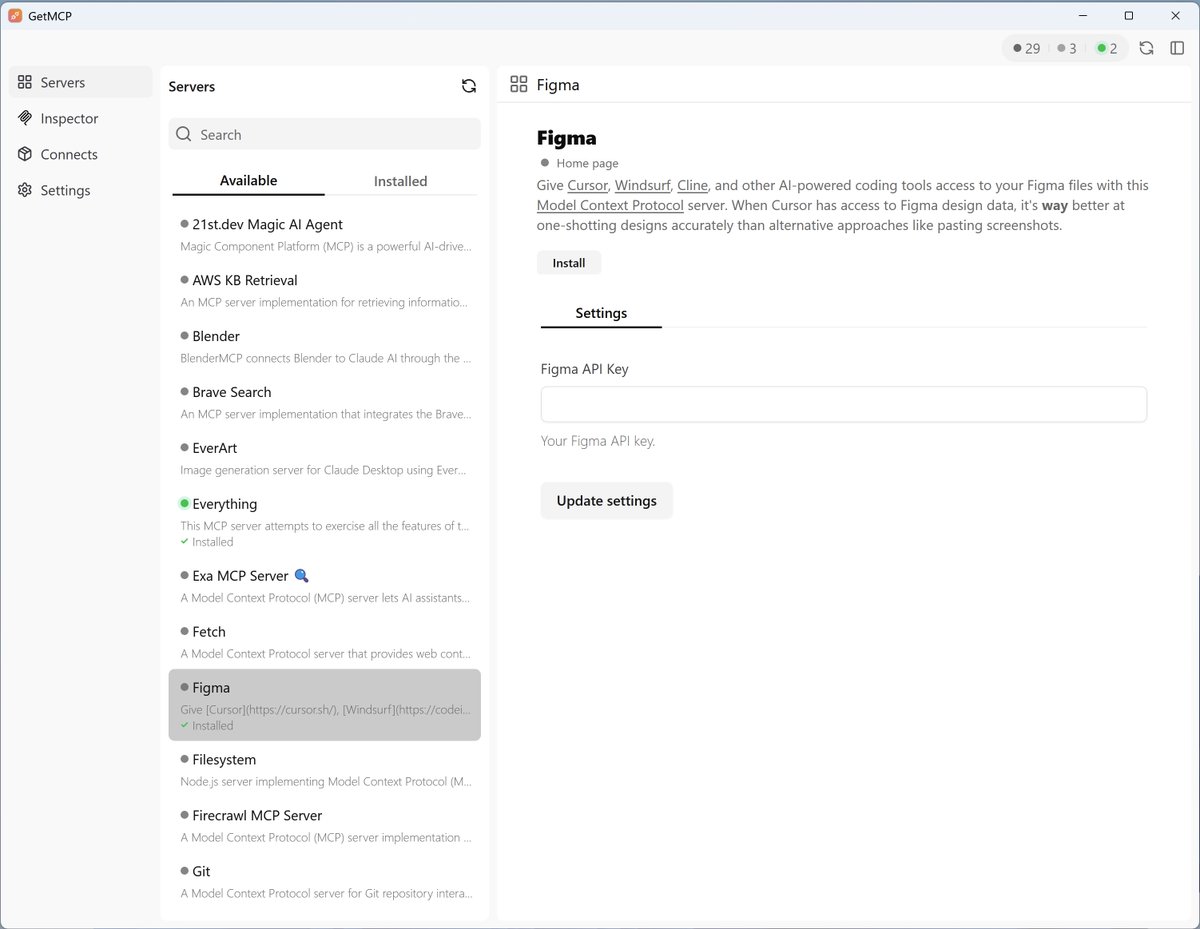Maximize the GetMCP window
The width and height of the screenshot is (1200, 929).
click(x=1129, y=15)
